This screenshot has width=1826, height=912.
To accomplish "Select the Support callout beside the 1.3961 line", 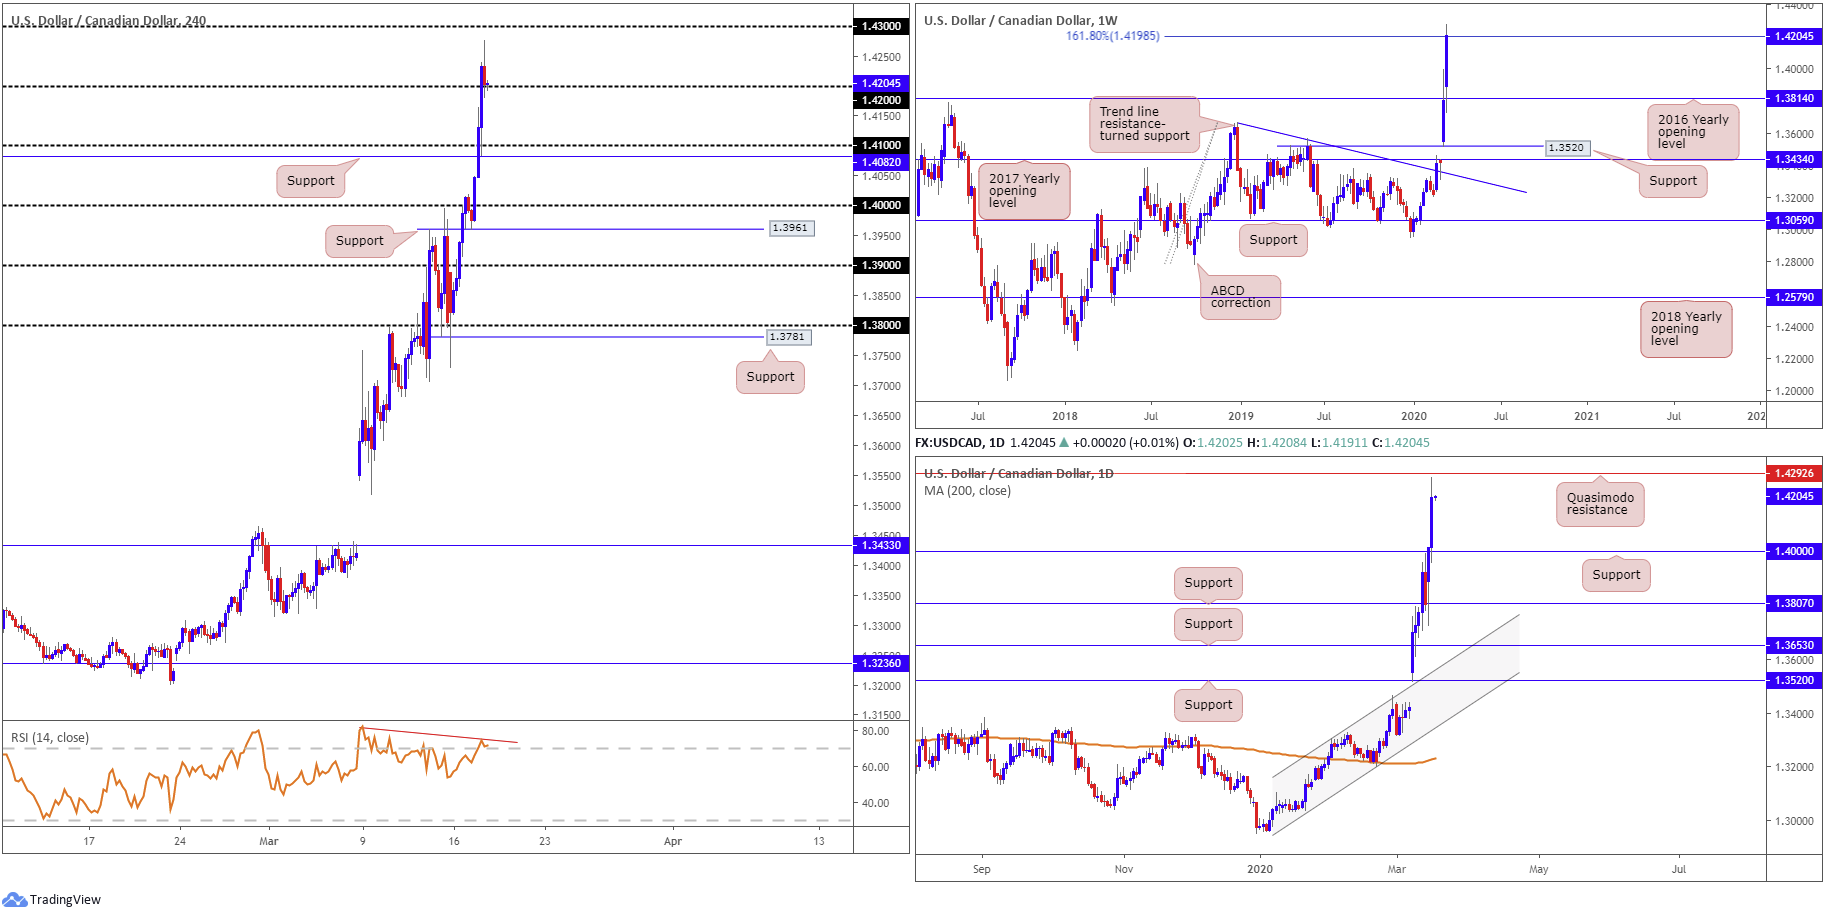I will 359,241.
